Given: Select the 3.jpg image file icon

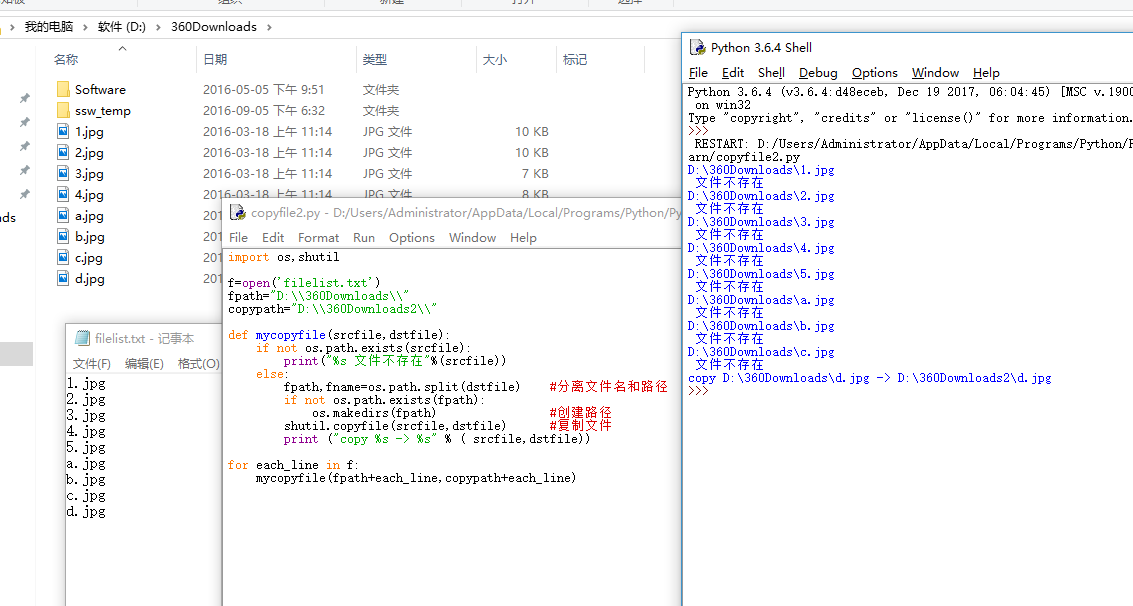Looking at the screenshot, I should coord(63,173).
